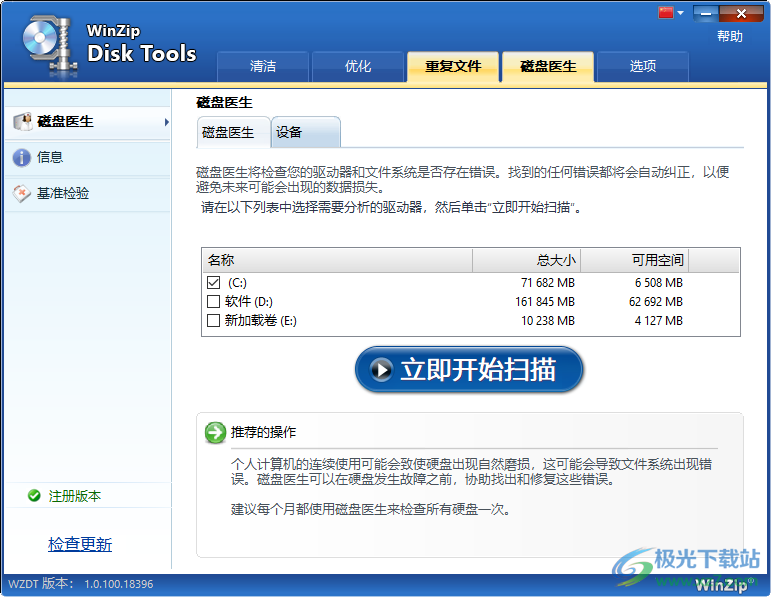Minimize the window
771x597 pixels.
706,14
